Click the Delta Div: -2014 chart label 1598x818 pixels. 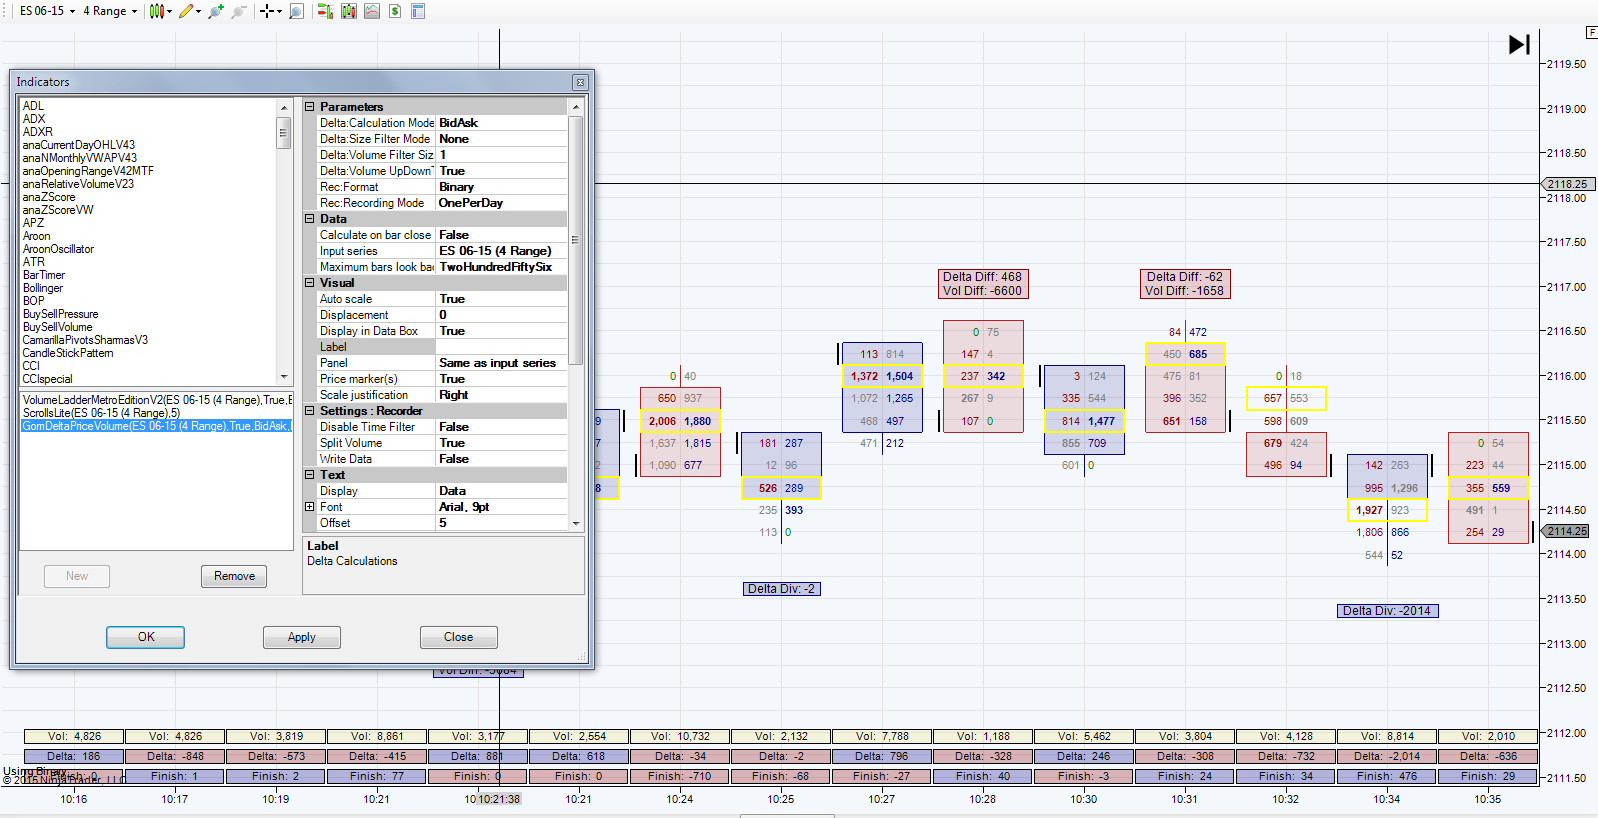[x=1387, y=611]
